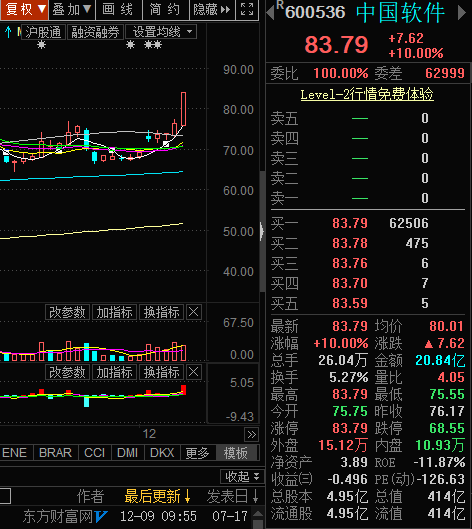Screen dimensions: 472x529
Task: Toggle fullscreen chart icon
Action: (247, 9)
